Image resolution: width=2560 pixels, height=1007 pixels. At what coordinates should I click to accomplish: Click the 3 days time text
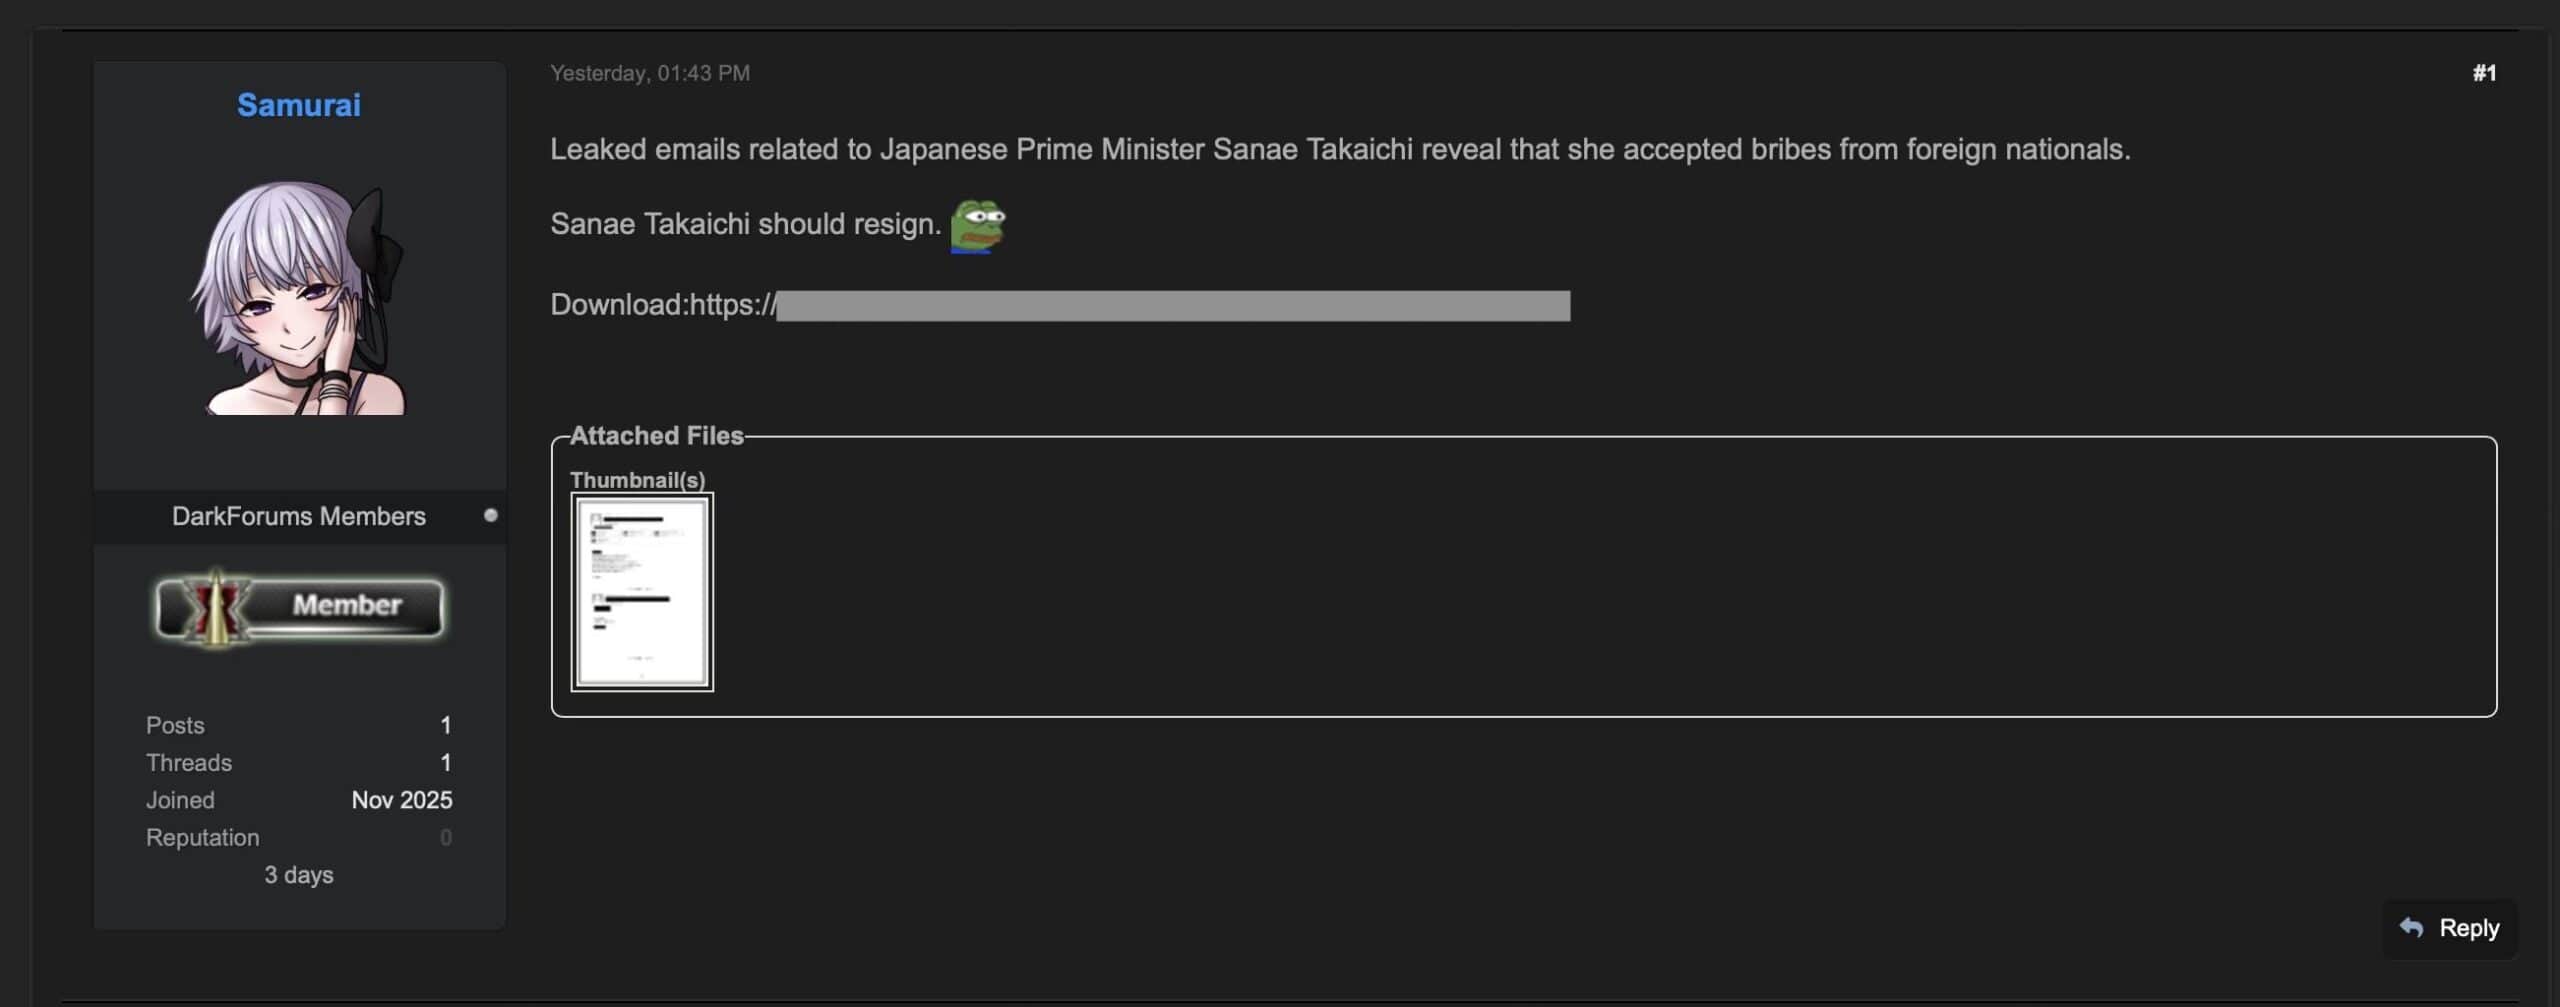[x=298, y=875]
